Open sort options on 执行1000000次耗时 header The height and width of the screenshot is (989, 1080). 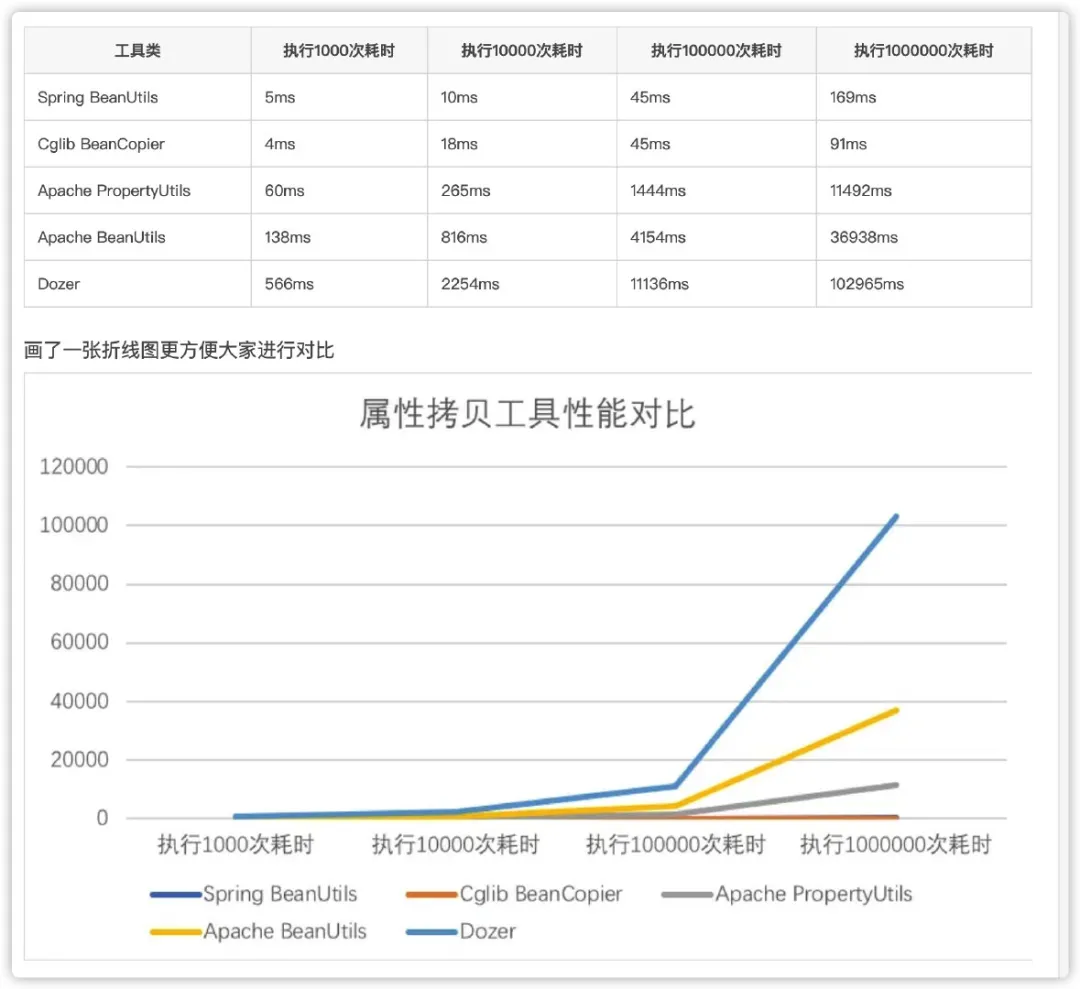[923, 50]
